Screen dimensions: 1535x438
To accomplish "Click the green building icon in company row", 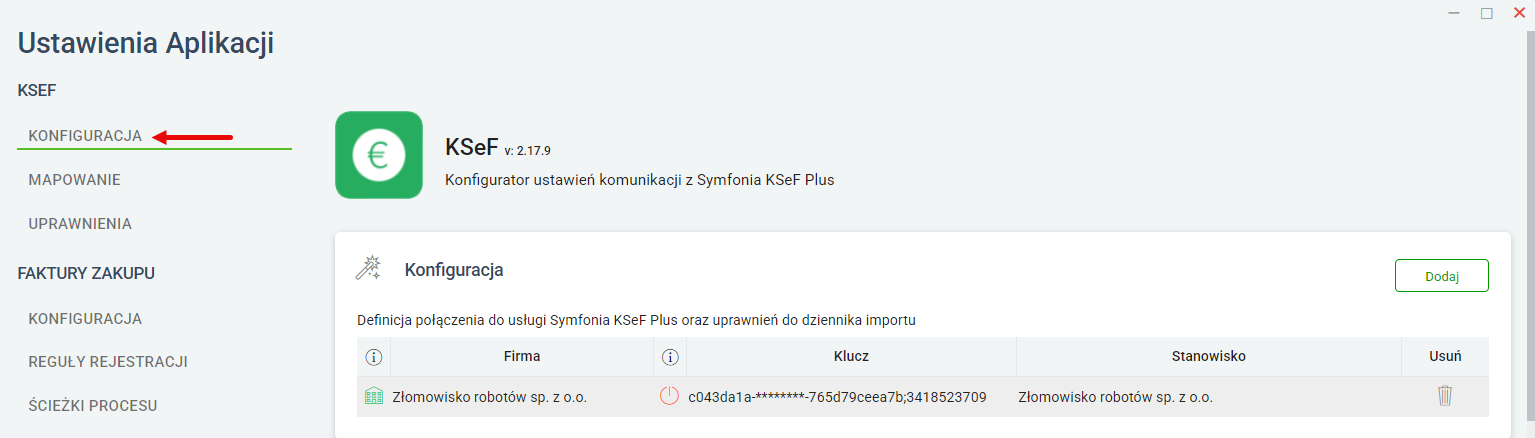I will tap(375, 397).
